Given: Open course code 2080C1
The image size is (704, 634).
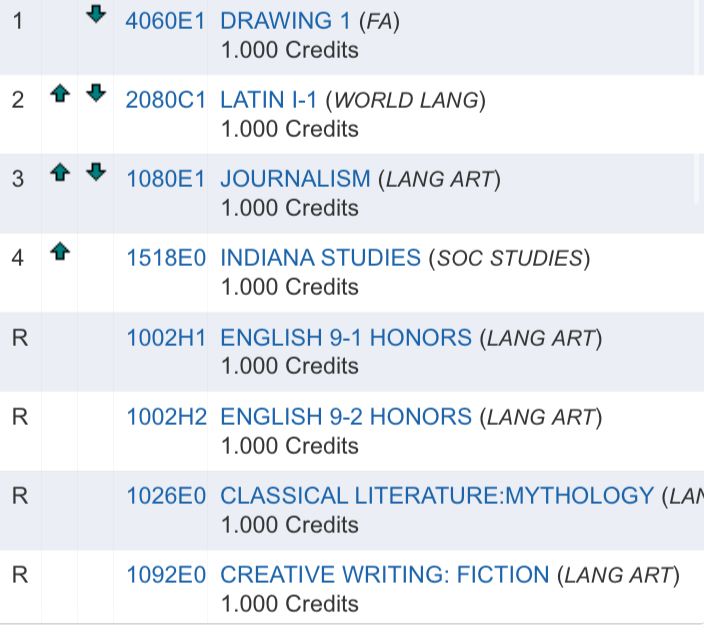Looking at the screenshot, I should coord(165,100).
